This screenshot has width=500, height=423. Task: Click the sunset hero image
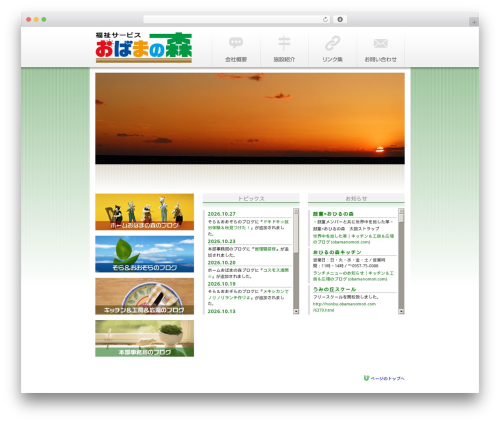250,118
